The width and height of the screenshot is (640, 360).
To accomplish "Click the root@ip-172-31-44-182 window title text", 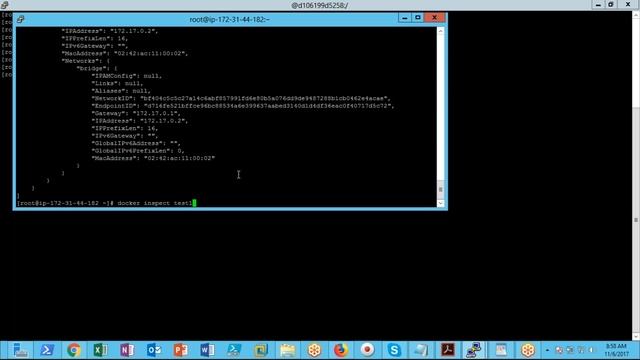I will [229, 19].
